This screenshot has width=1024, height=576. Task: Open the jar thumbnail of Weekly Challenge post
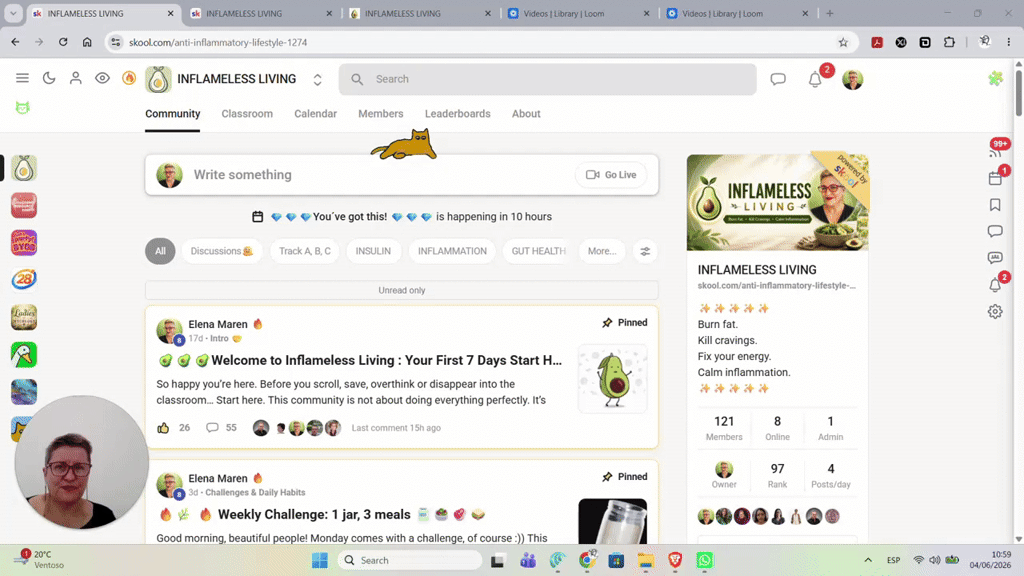tap(613, 521)
